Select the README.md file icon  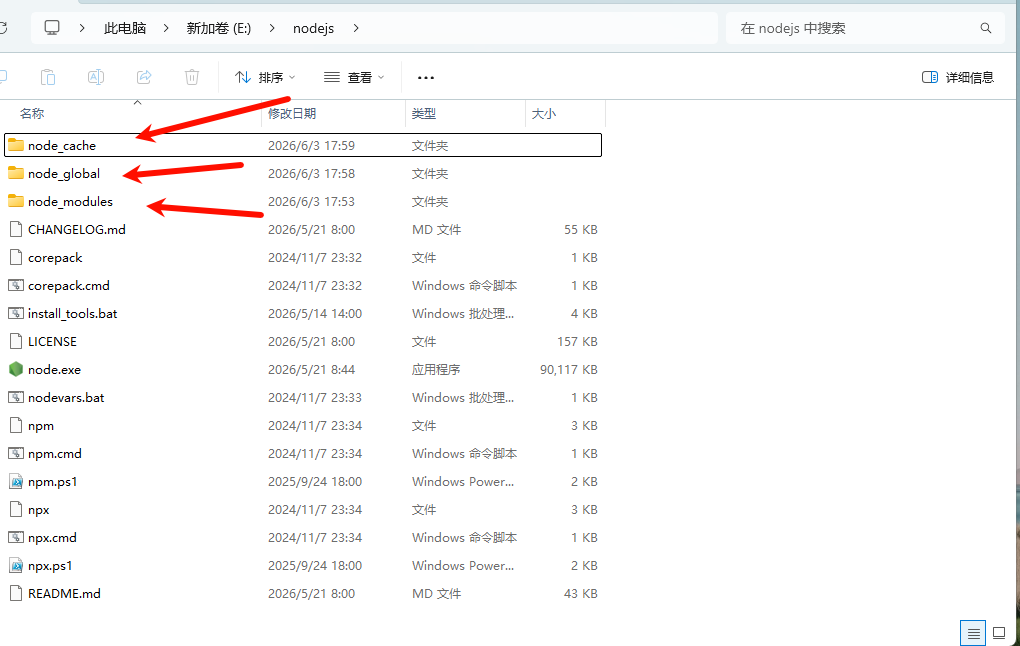point(16,593)
